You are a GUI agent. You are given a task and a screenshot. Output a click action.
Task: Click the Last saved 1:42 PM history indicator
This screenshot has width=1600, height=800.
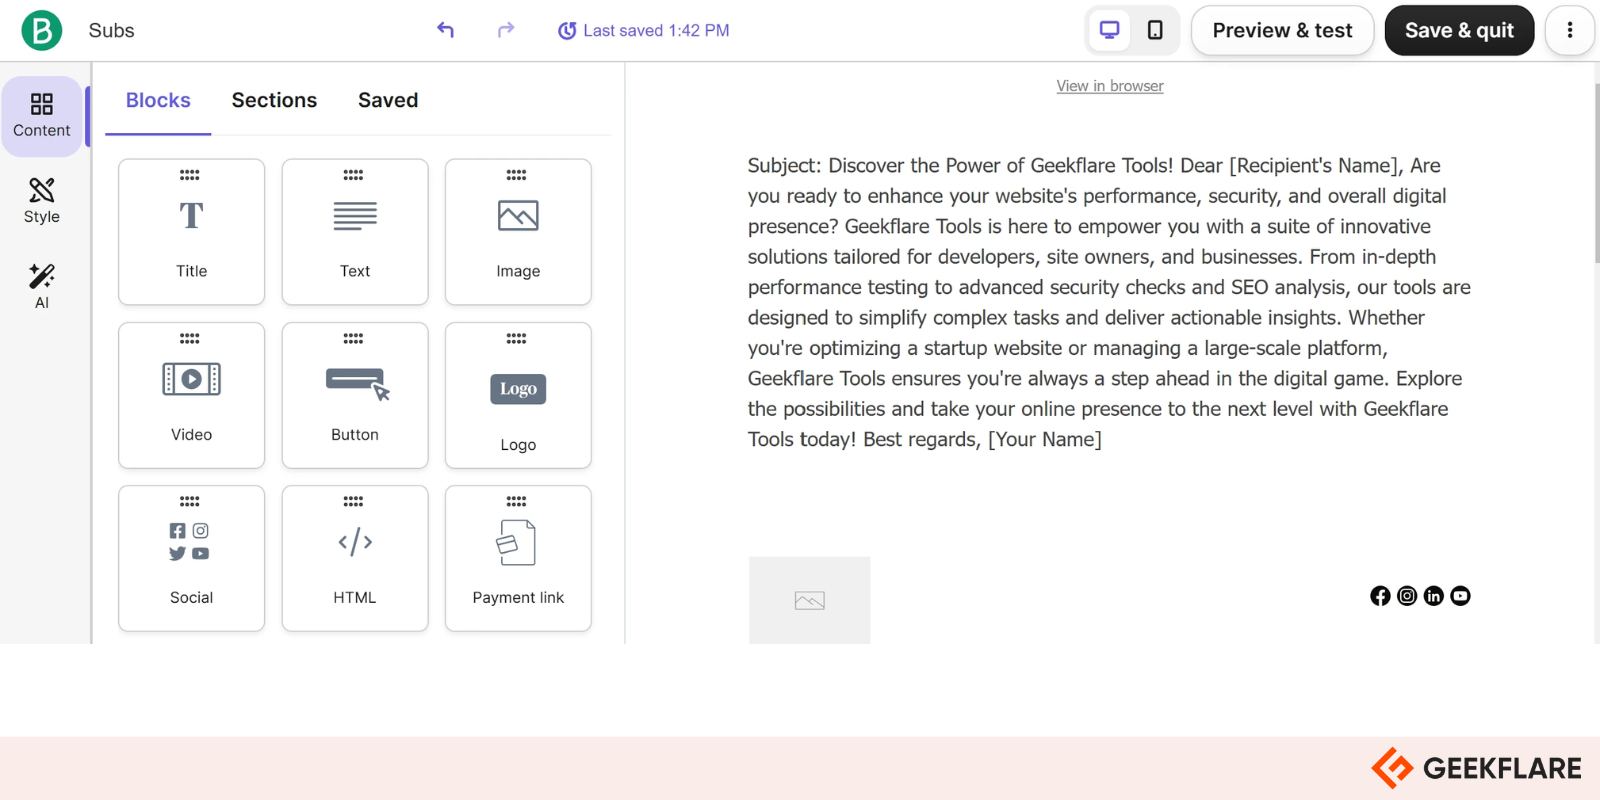coord(644,31)
